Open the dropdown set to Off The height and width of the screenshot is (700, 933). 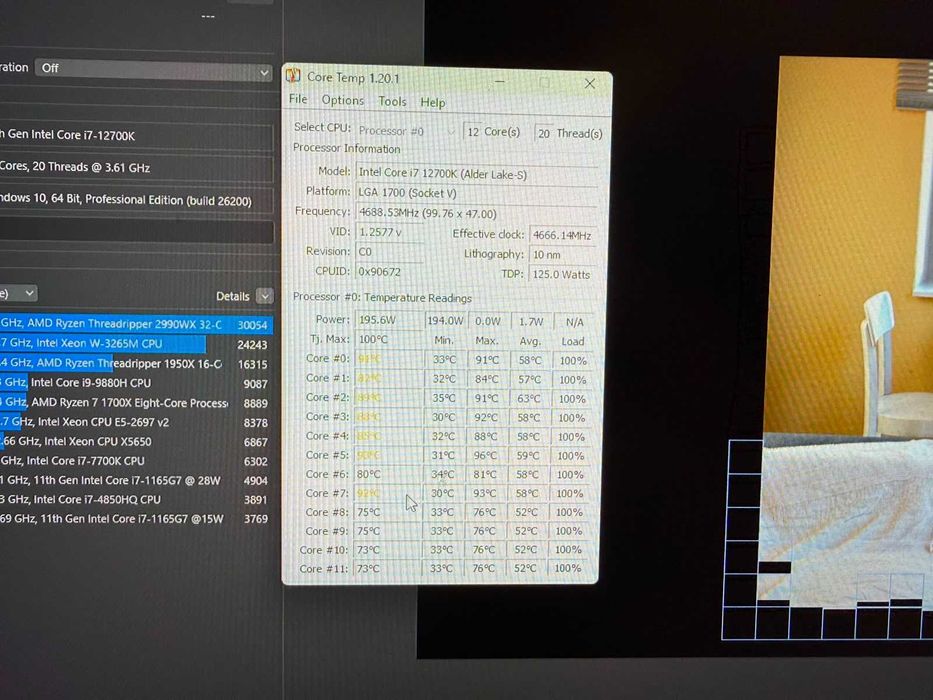pyautogui.click(x=154, y=69)
